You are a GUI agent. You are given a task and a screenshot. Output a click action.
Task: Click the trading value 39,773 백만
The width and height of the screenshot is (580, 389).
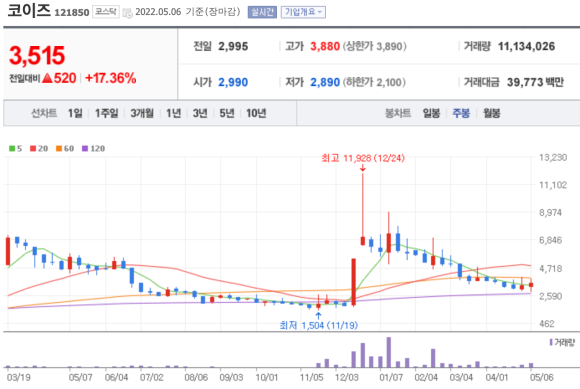(535, 82)
